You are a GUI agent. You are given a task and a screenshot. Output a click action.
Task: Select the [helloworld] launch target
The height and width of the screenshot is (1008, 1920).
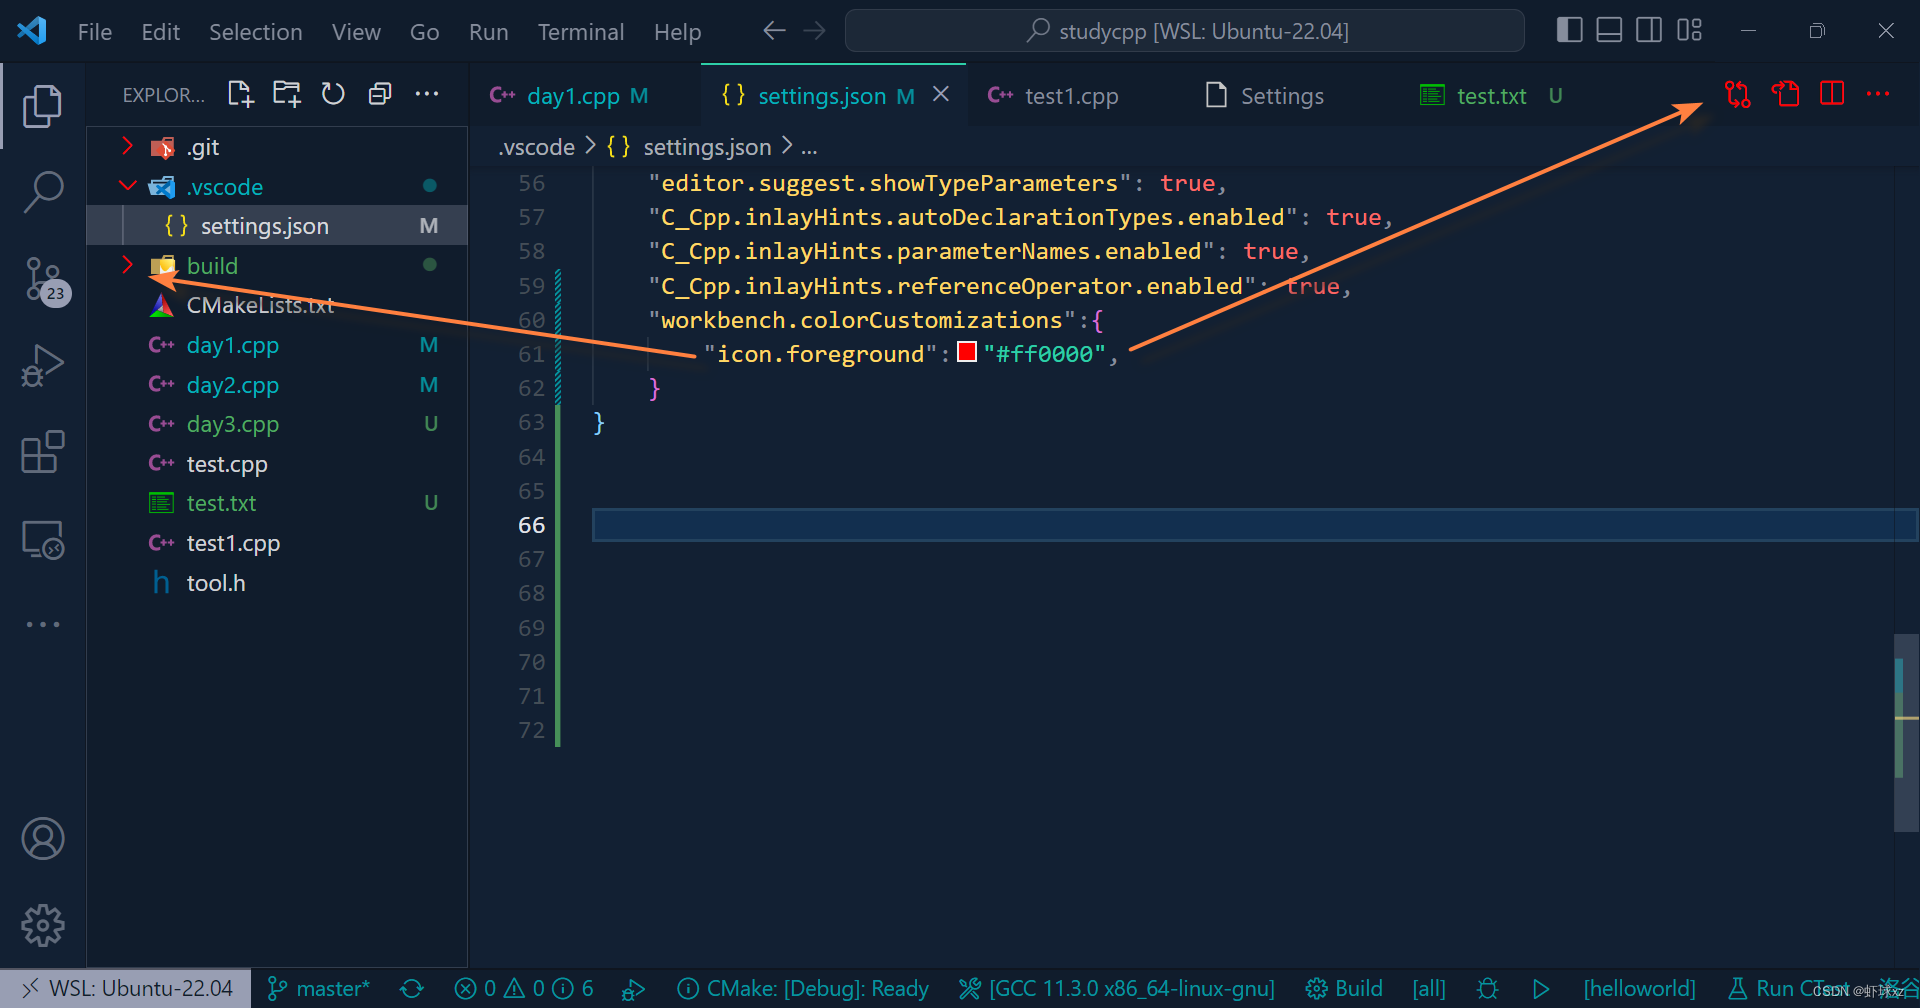tap(1639, 989)
